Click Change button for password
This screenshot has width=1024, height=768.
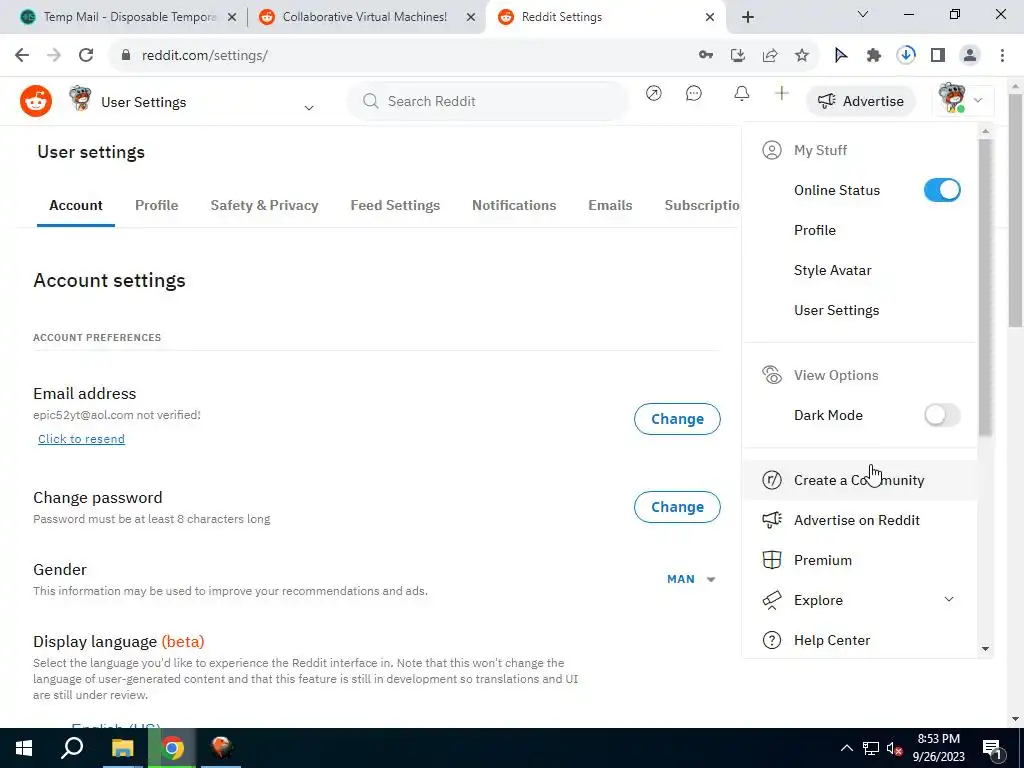(677, 507)
